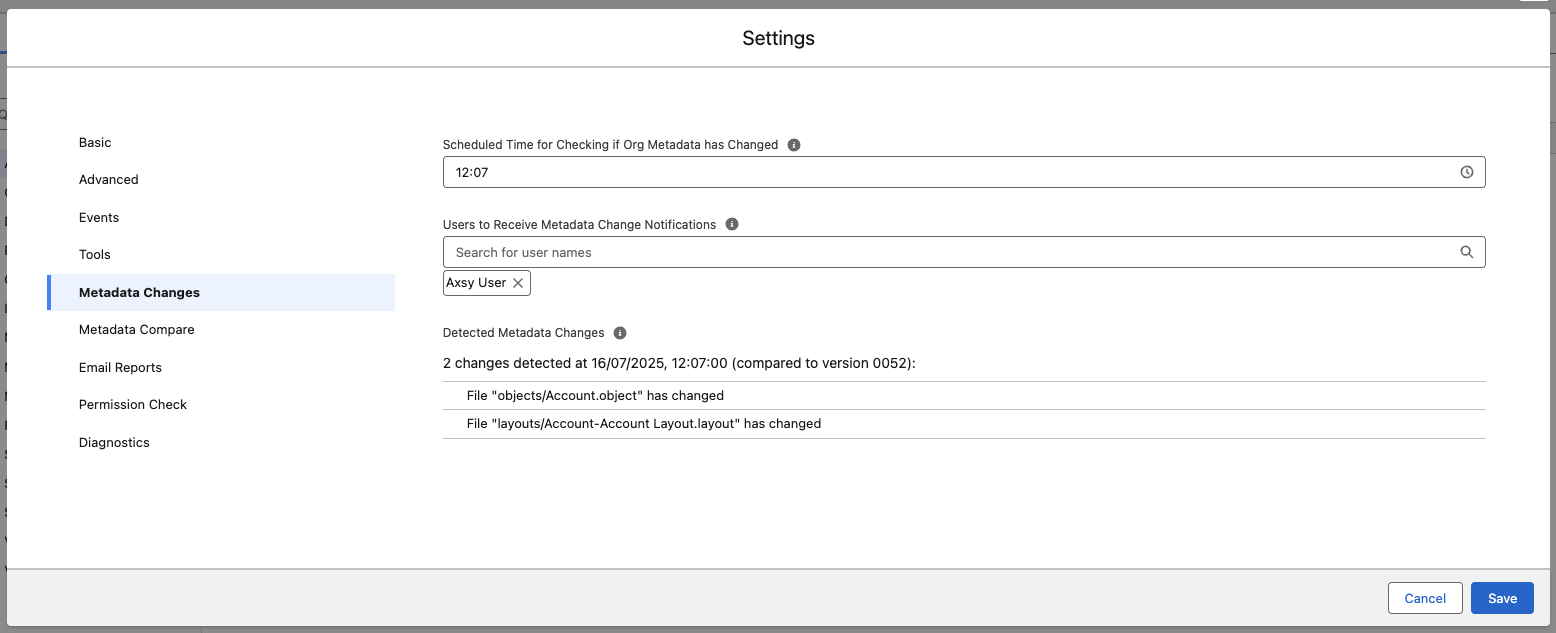Select the Metadata Changes section
This screenshot has height=633, width=1556.
(221, 293)
